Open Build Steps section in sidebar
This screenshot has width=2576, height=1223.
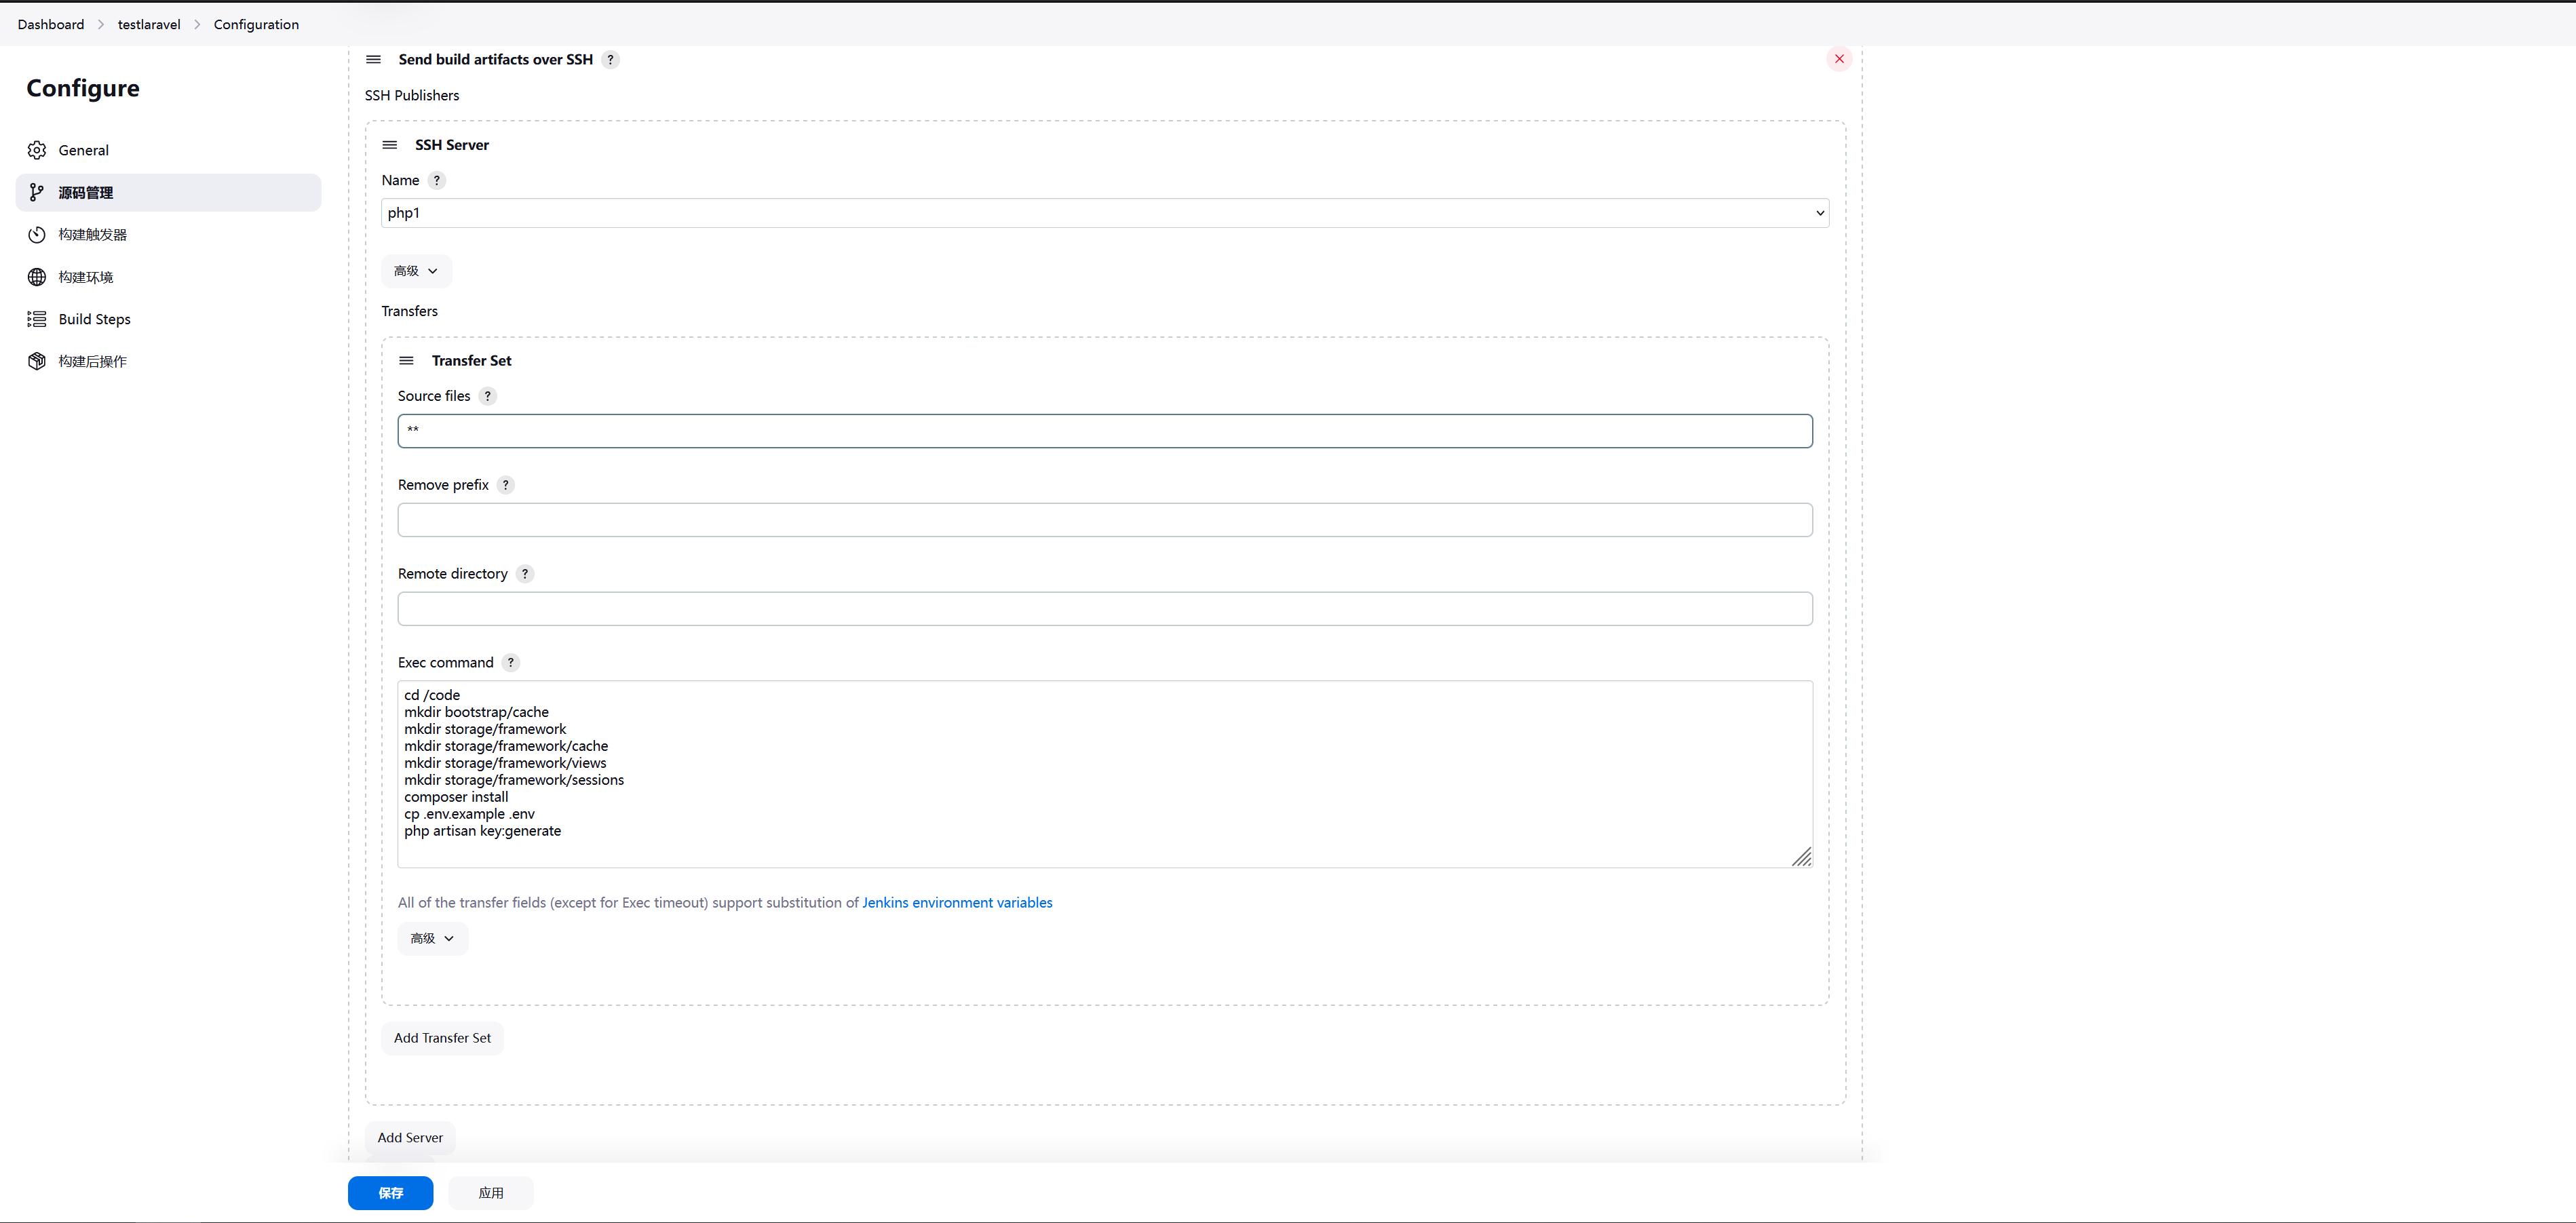pos(94,319)
